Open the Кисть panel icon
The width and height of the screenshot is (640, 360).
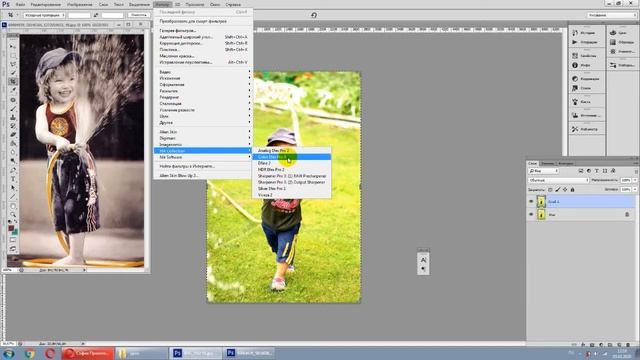point(575,102)
